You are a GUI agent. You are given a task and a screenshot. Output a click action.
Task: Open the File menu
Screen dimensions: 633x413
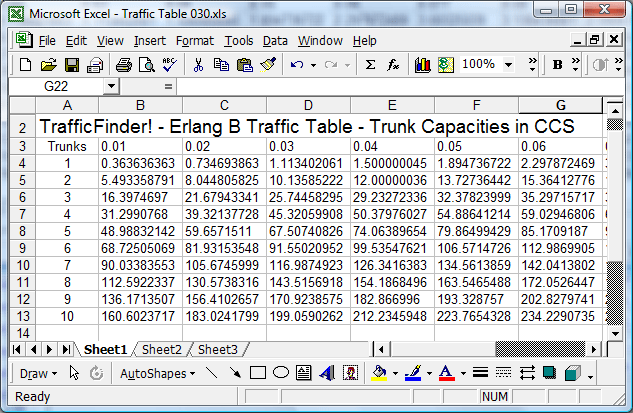pyautogui.click(x=47, y=41)
